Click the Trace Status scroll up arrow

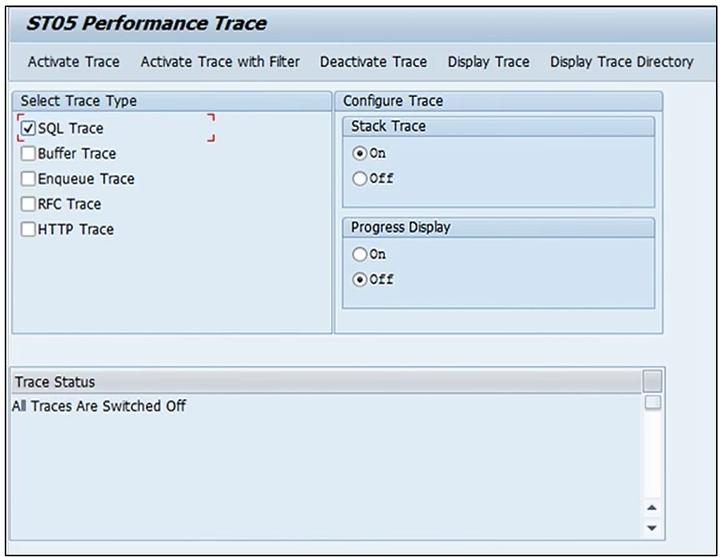(x=652, y=508)
